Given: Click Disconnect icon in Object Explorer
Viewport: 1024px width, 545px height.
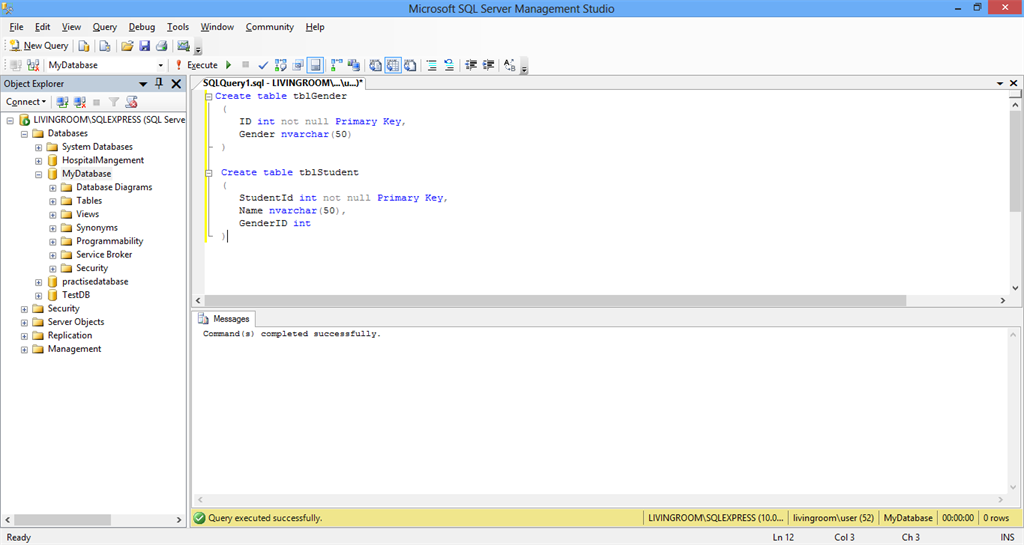Looking at the screenshot, I should 79,102.
